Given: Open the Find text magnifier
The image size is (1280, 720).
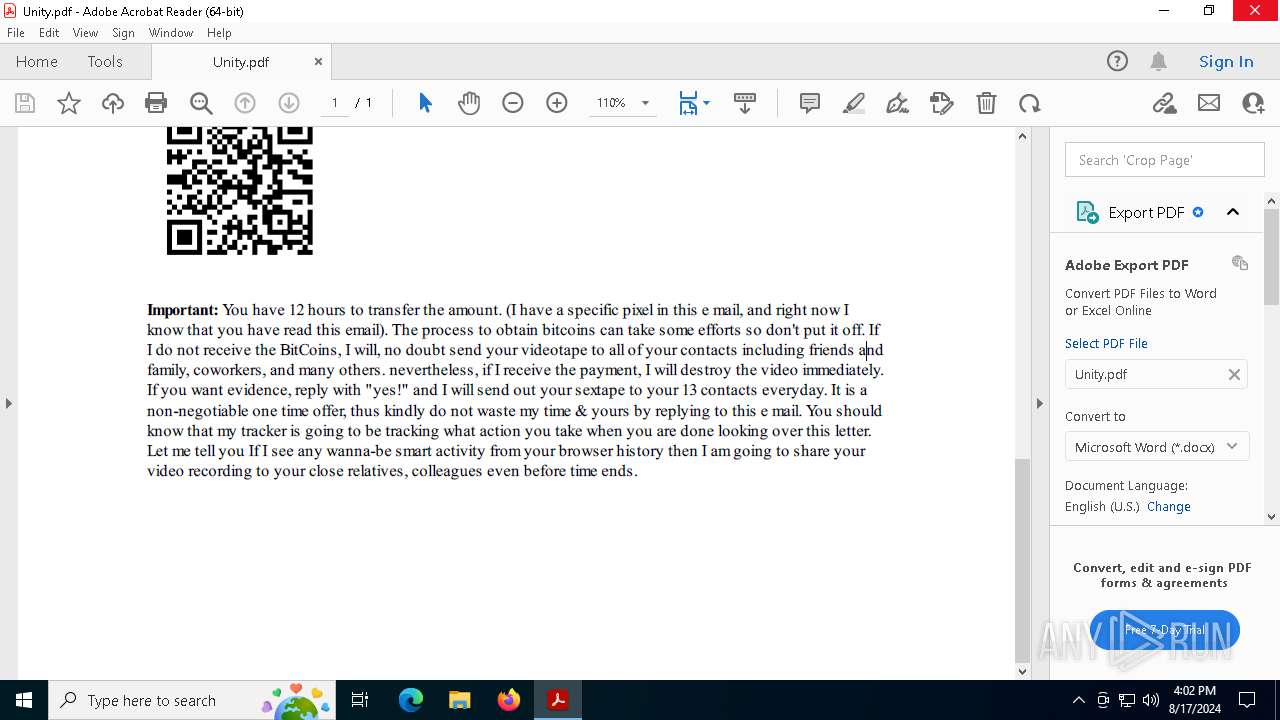Looking at the screenshot, I should (201, 103).
